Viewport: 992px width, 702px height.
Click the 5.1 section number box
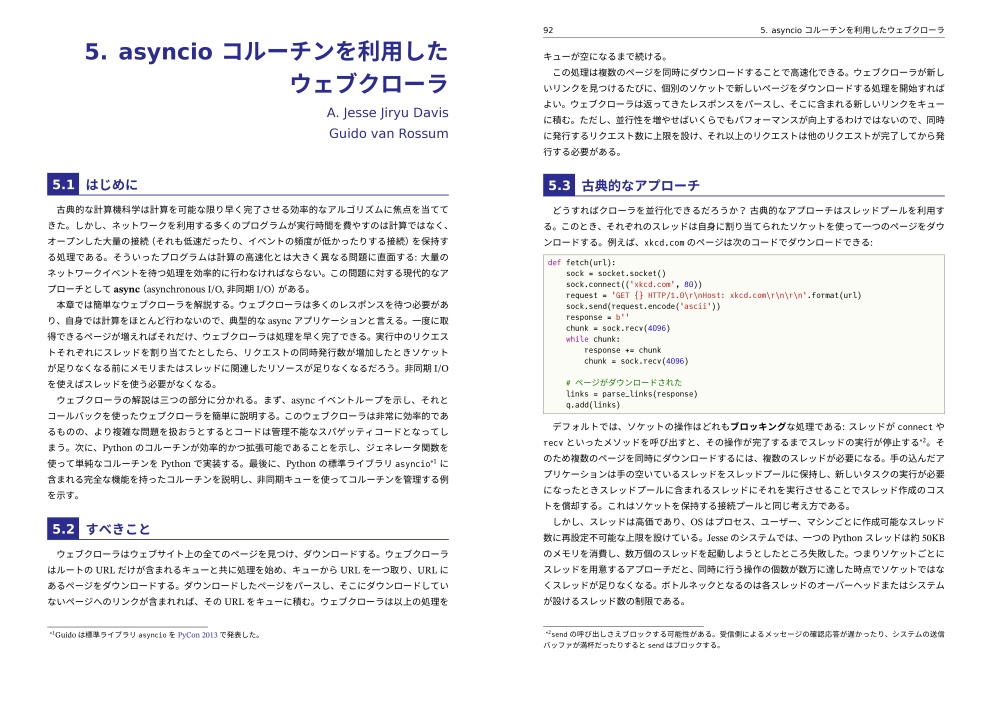click(63, 185)
